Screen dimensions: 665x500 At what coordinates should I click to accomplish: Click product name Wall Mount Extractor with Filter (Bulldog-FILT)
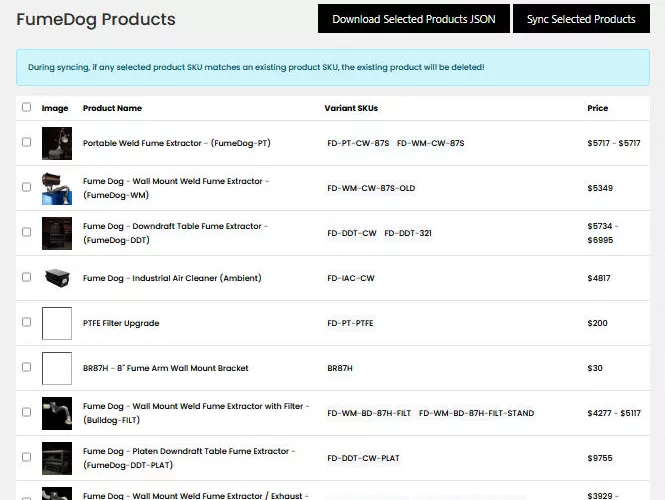[196, 413]
